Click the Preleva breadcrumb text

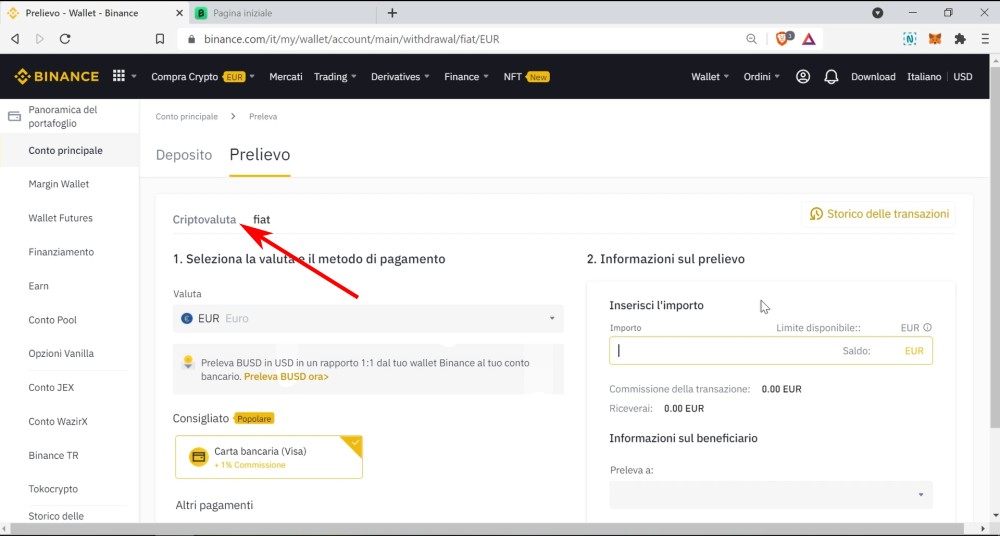263,117
